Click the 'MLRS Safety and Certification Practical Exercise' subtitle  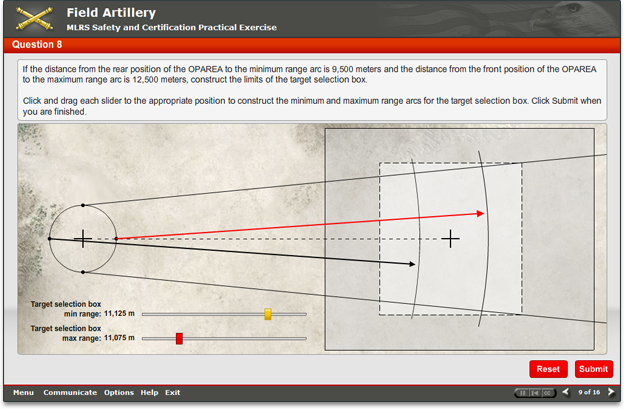[x=172, y=27]
